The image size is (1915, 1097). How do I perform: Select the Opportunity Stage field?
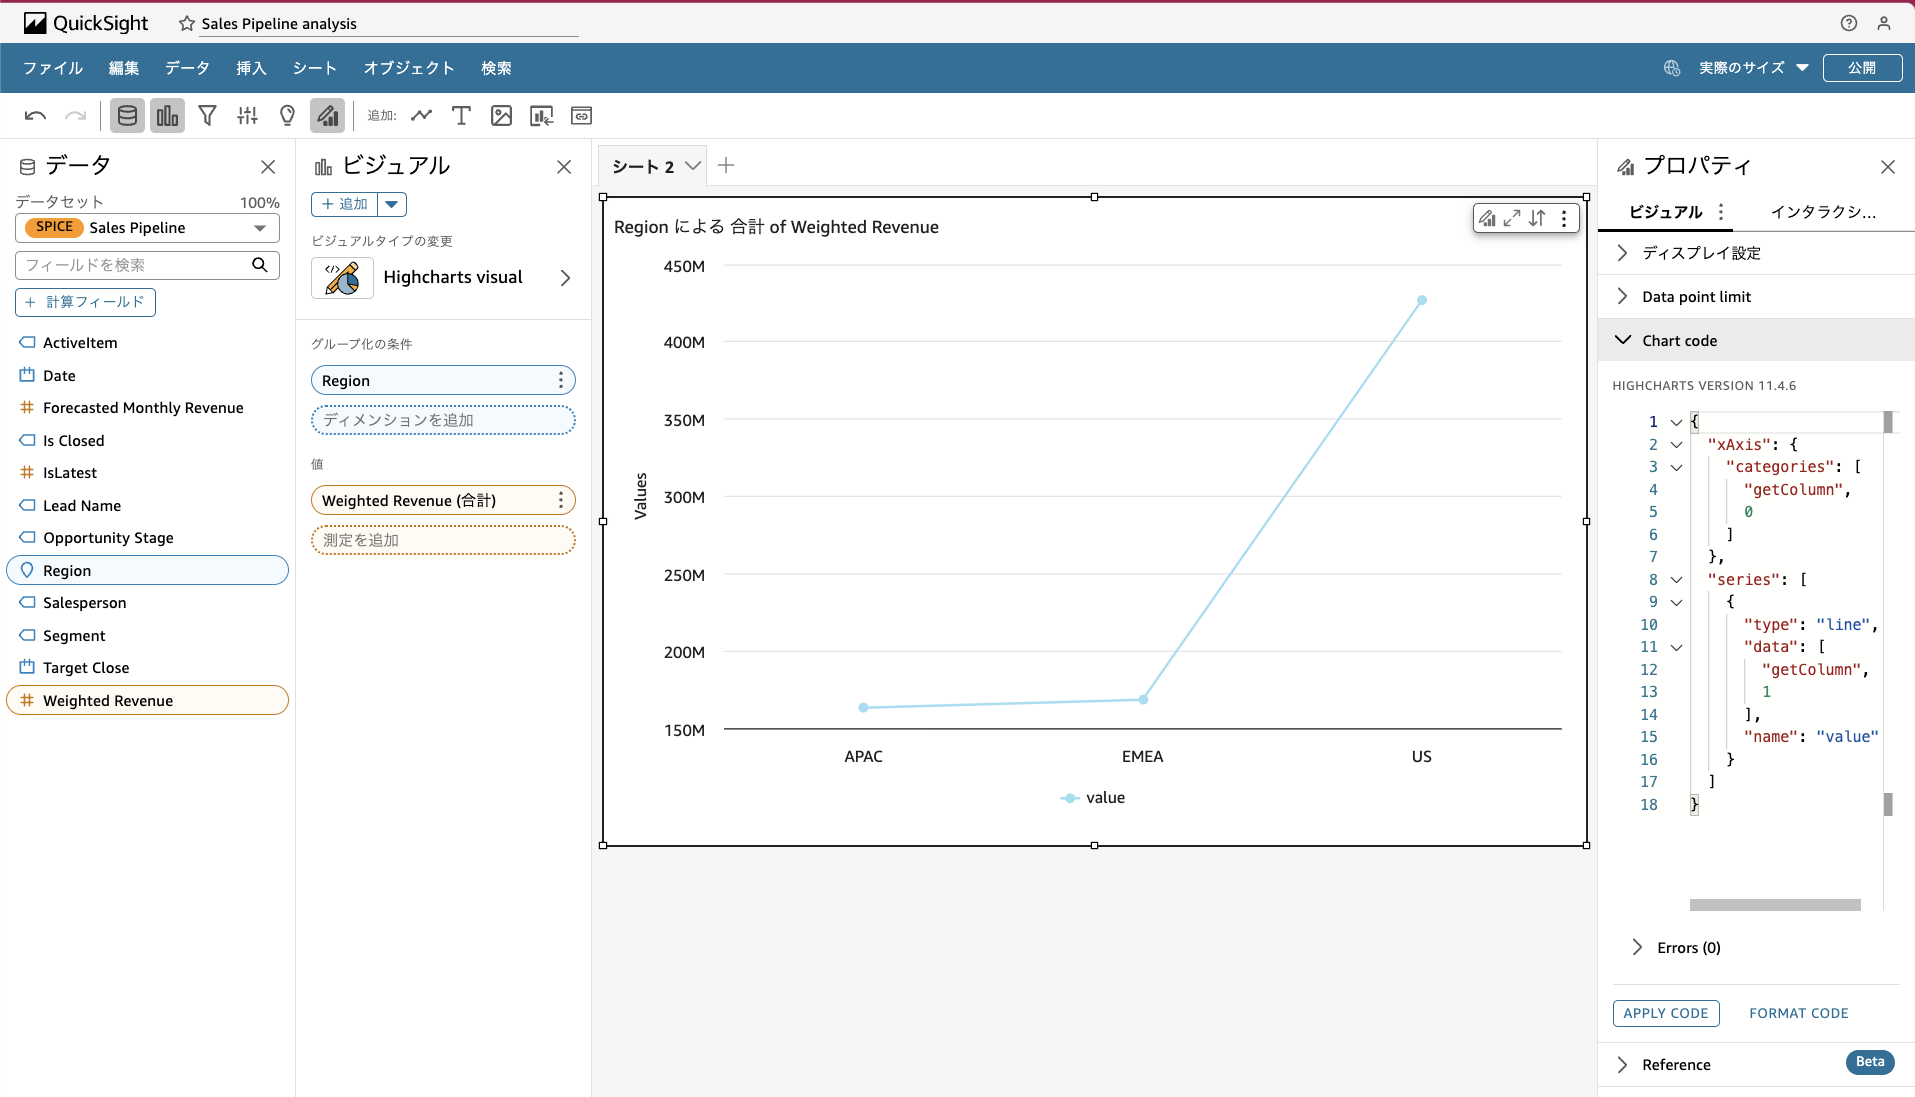108,538
